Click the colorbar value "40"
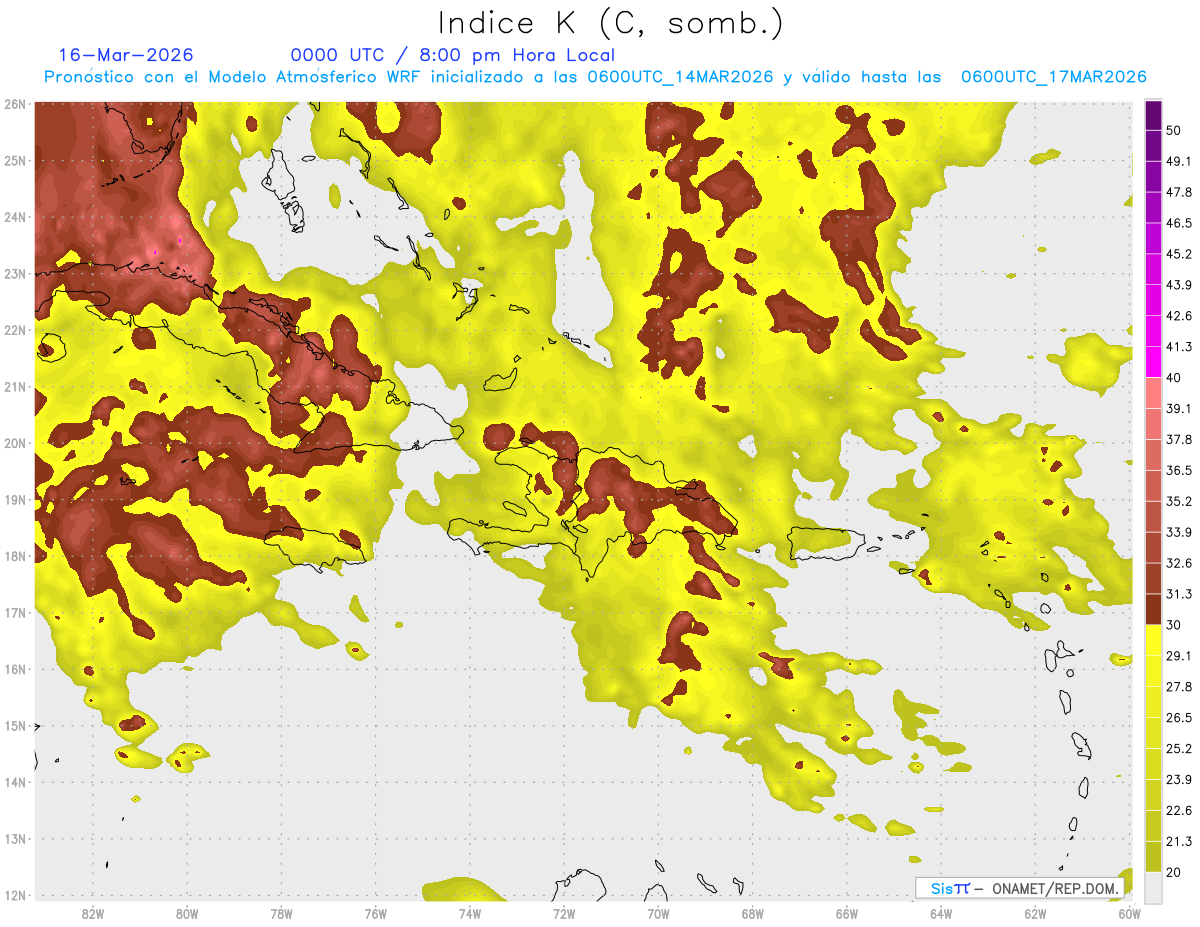This screenshot has height=927, width=1200. pyautogui.click(x=1174, y=377)
